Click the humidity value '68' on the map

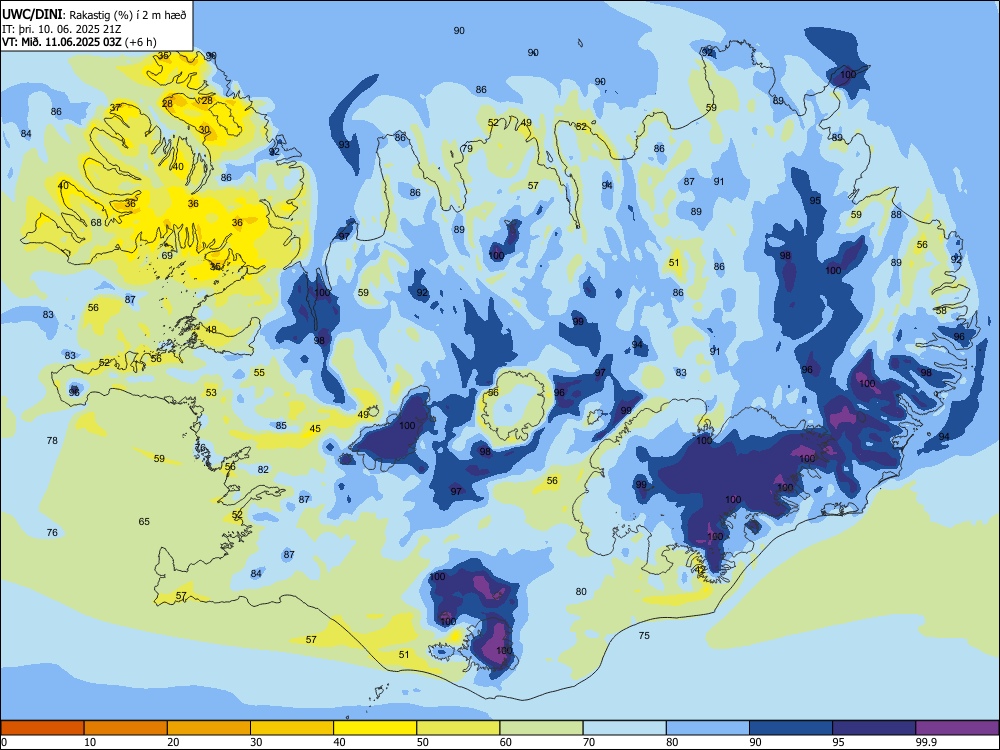pyautogui.click(x=96, y=223)
